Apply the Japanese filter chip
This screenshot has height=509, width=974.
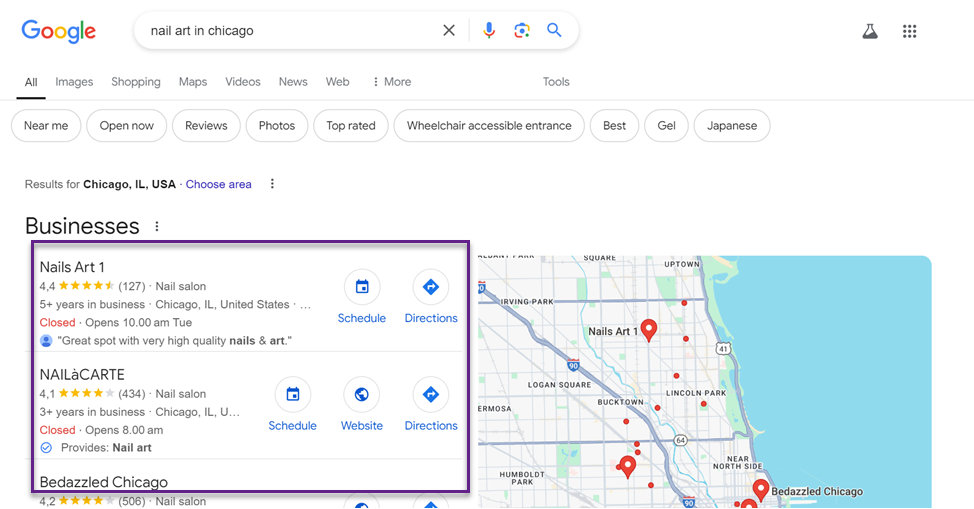point(732,126)
